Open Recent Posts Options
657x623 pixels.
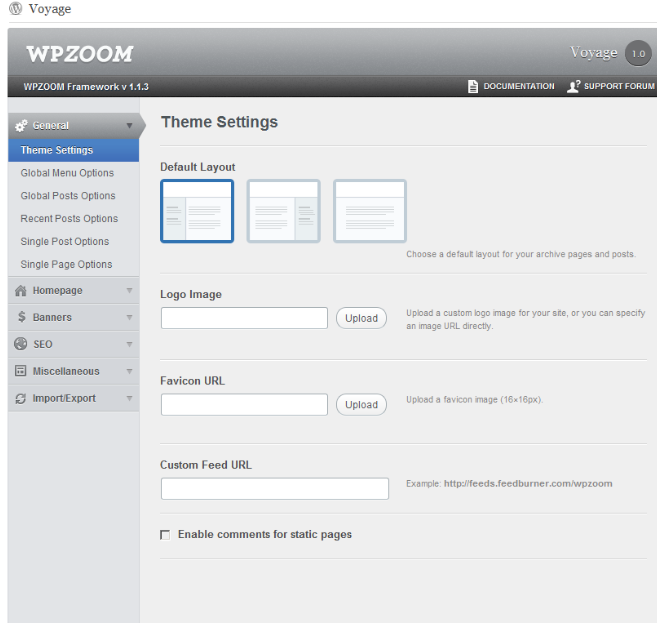click(x=69, y=219)
